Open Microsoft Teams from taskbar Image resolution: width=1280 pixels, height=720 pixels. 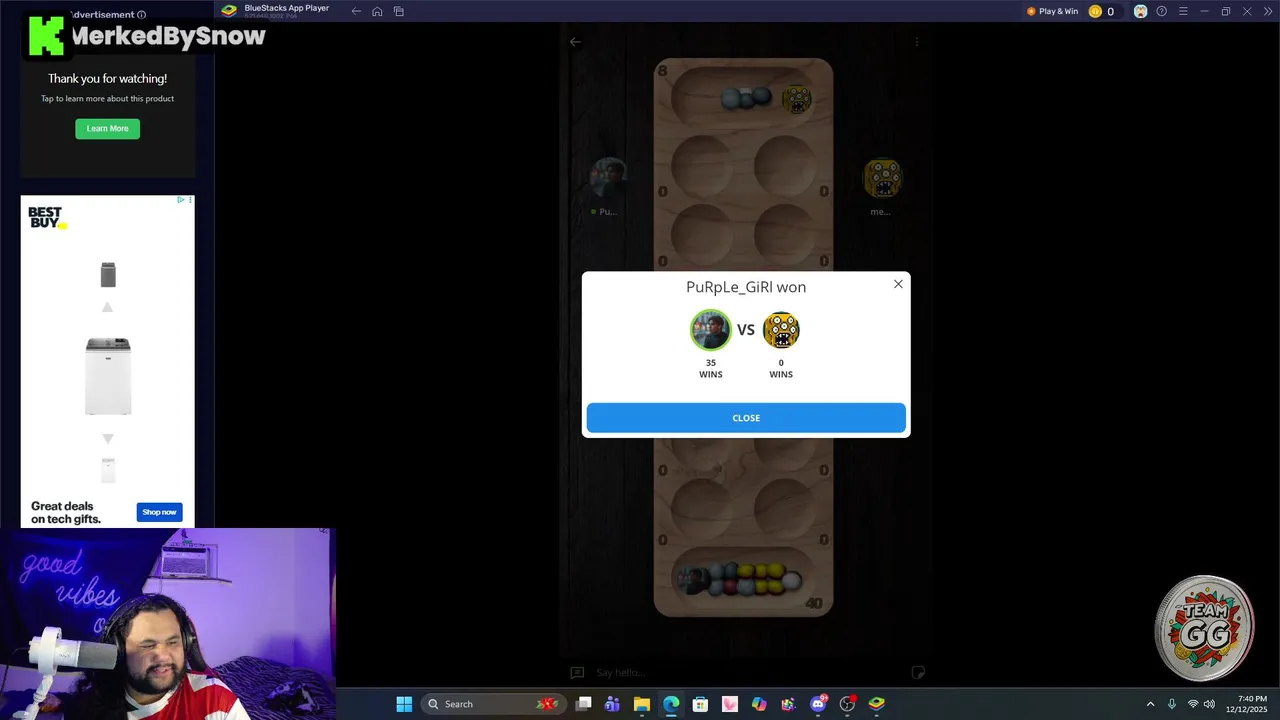612,704
